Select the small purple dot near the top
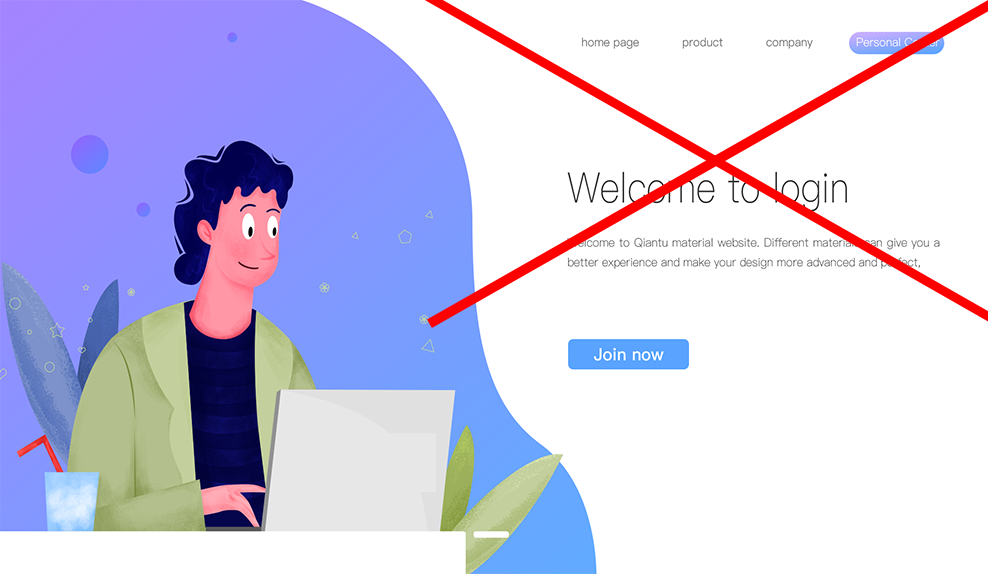The height and width of the screenshot is (574, 988). [x=232, y=37]
